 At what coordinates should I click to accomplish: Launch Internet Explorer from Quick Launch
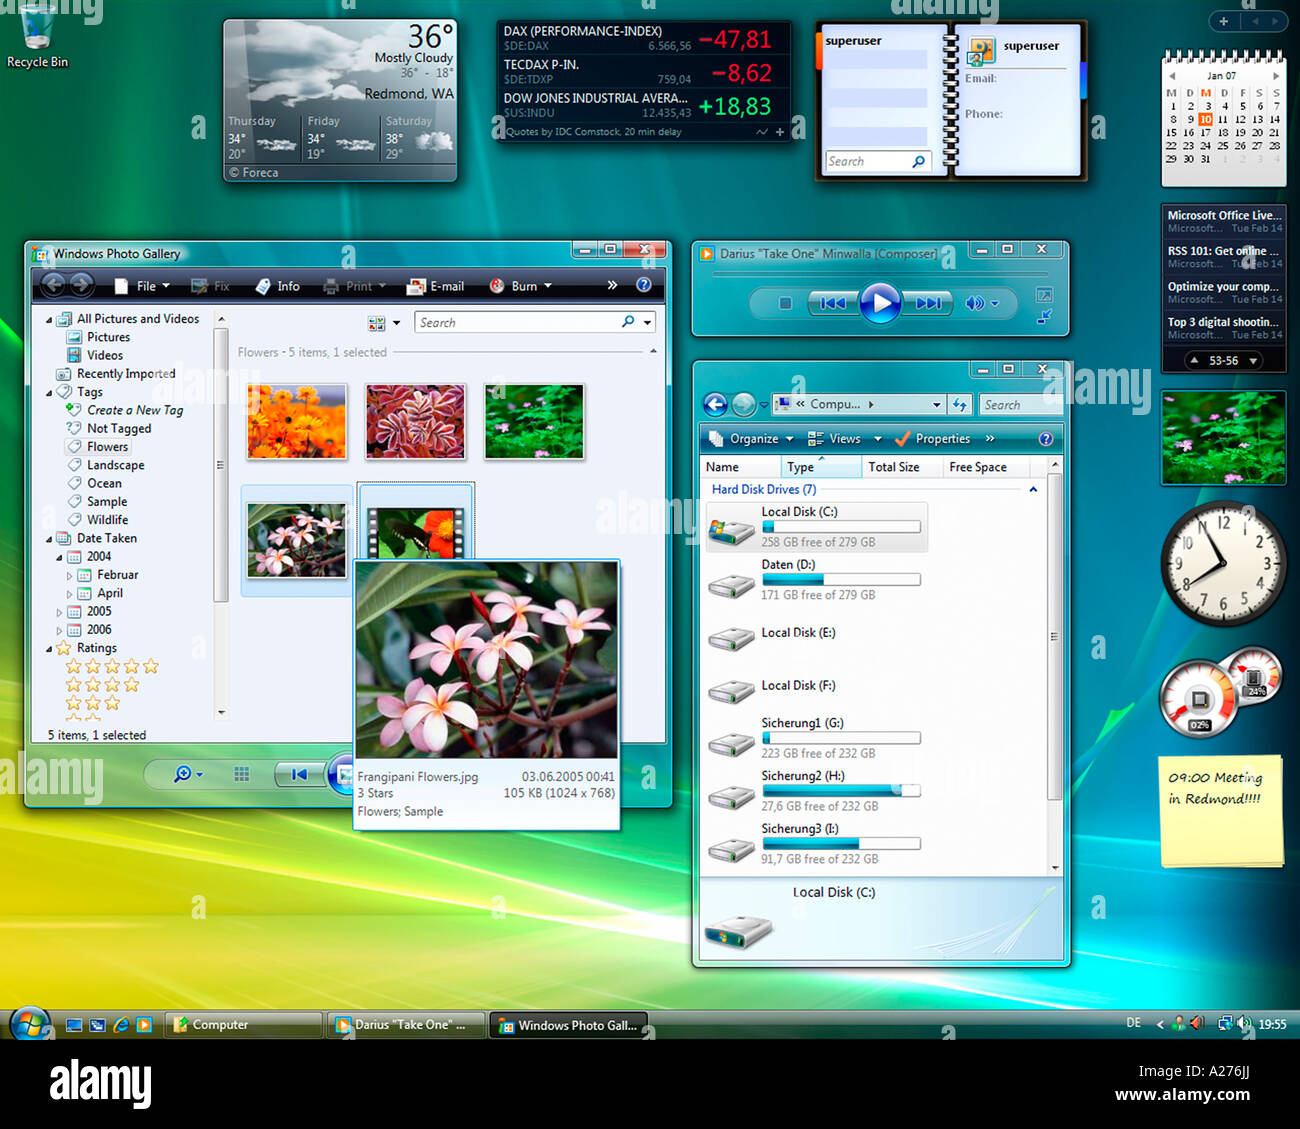pos(121,1025)
